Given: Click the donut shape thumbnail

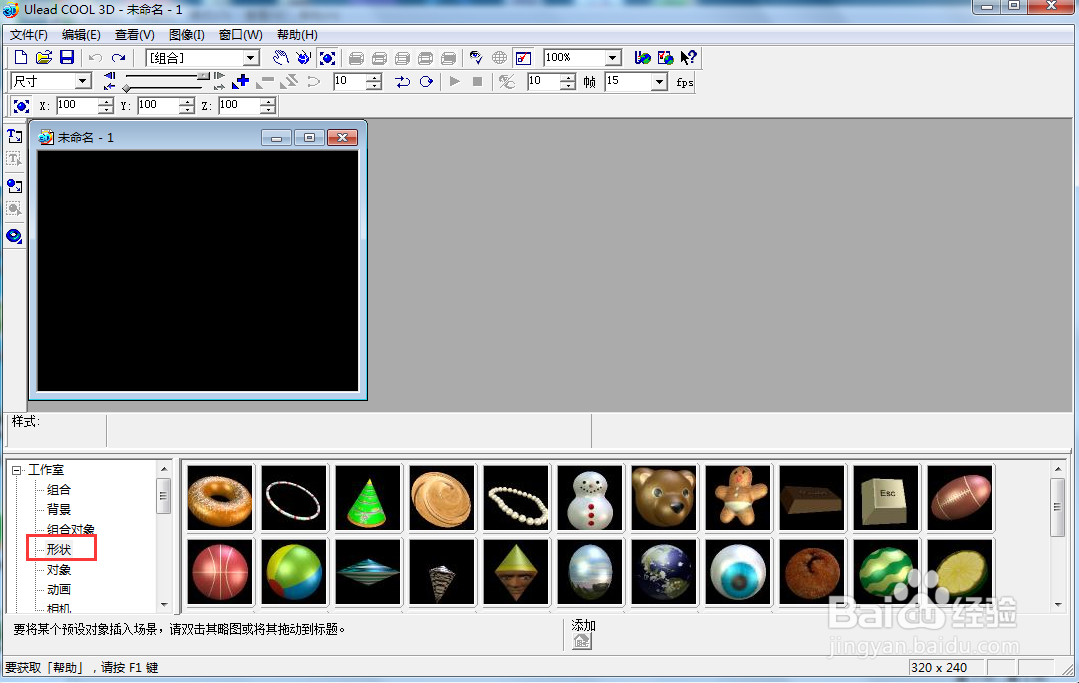Looking at the screenshot, I should [220, 498].
